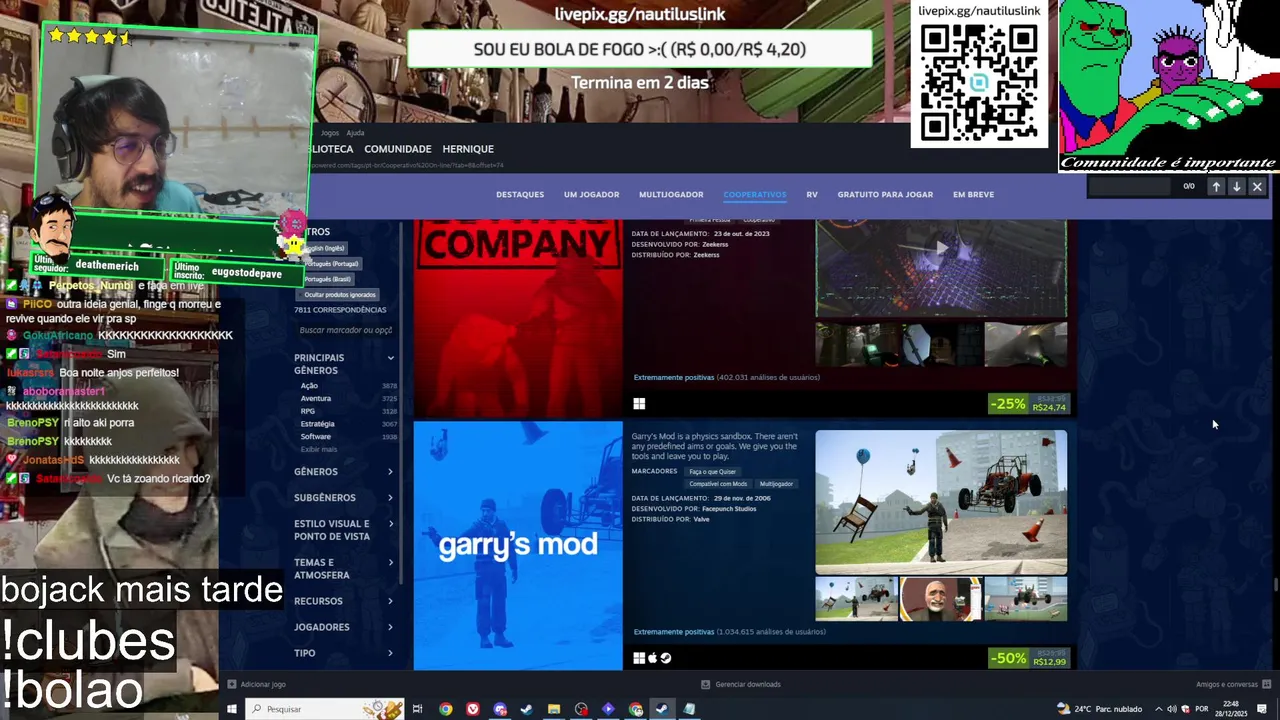Click the Multijogador tag on Garry's Mod
The width and height of the screenshot is (1280, 720).
[777, 484]
